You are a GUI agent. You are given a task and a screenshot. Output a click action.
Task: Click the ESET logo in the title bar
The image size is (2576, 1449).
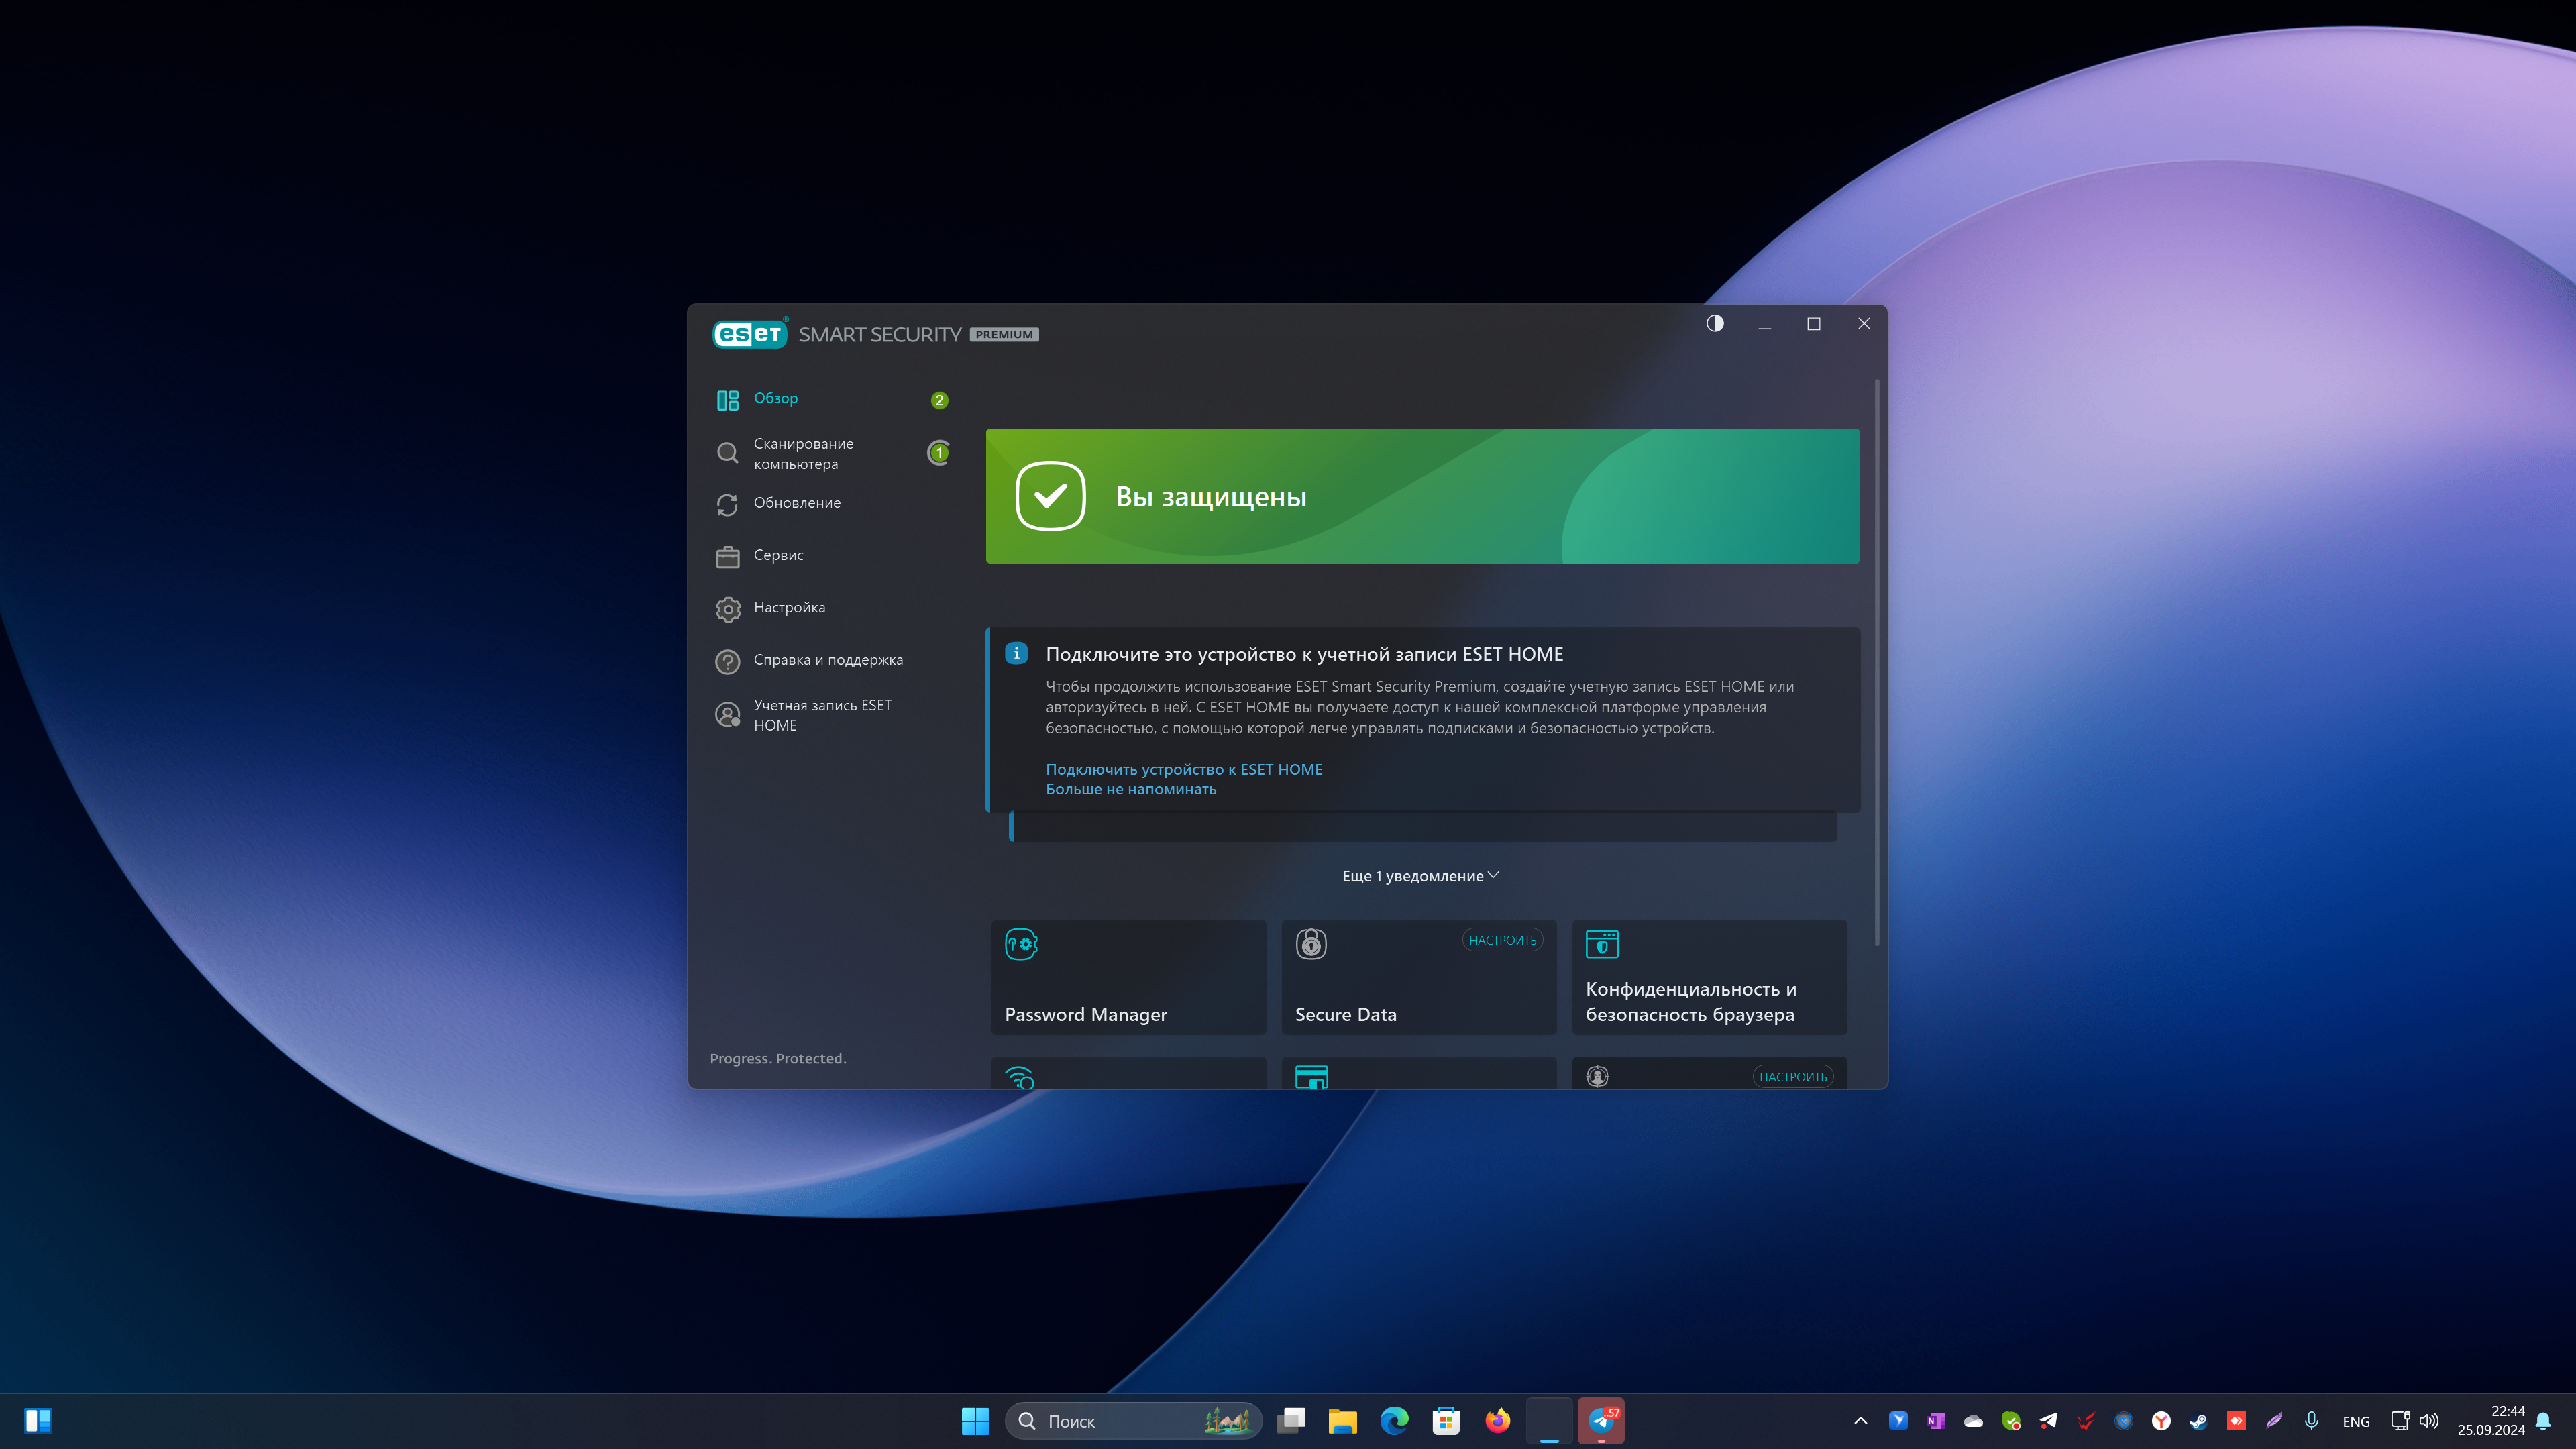(749, 334)
